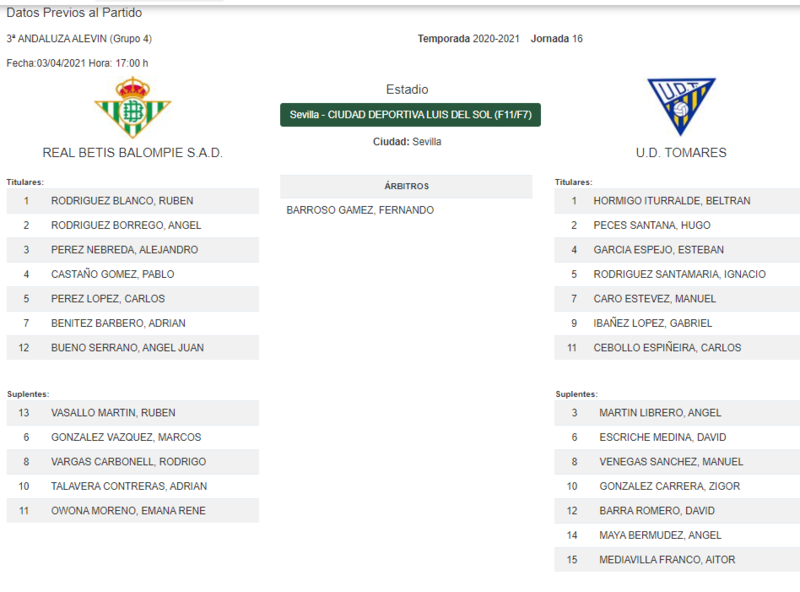The height and width of the screenshot is (592, 800).
Task: Click player RODRIGUEZ SANTAMARIA, IGNACIO
Action: tap(680, 275)
